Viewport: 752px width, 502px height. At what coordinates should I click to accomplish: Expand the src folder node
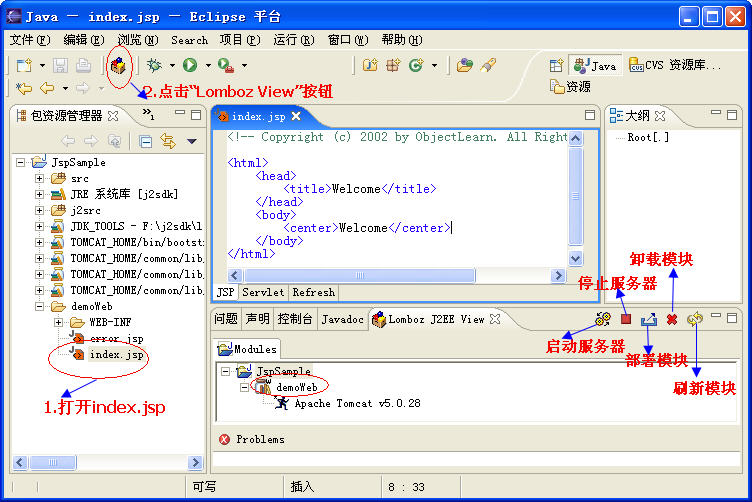[40, 178]
